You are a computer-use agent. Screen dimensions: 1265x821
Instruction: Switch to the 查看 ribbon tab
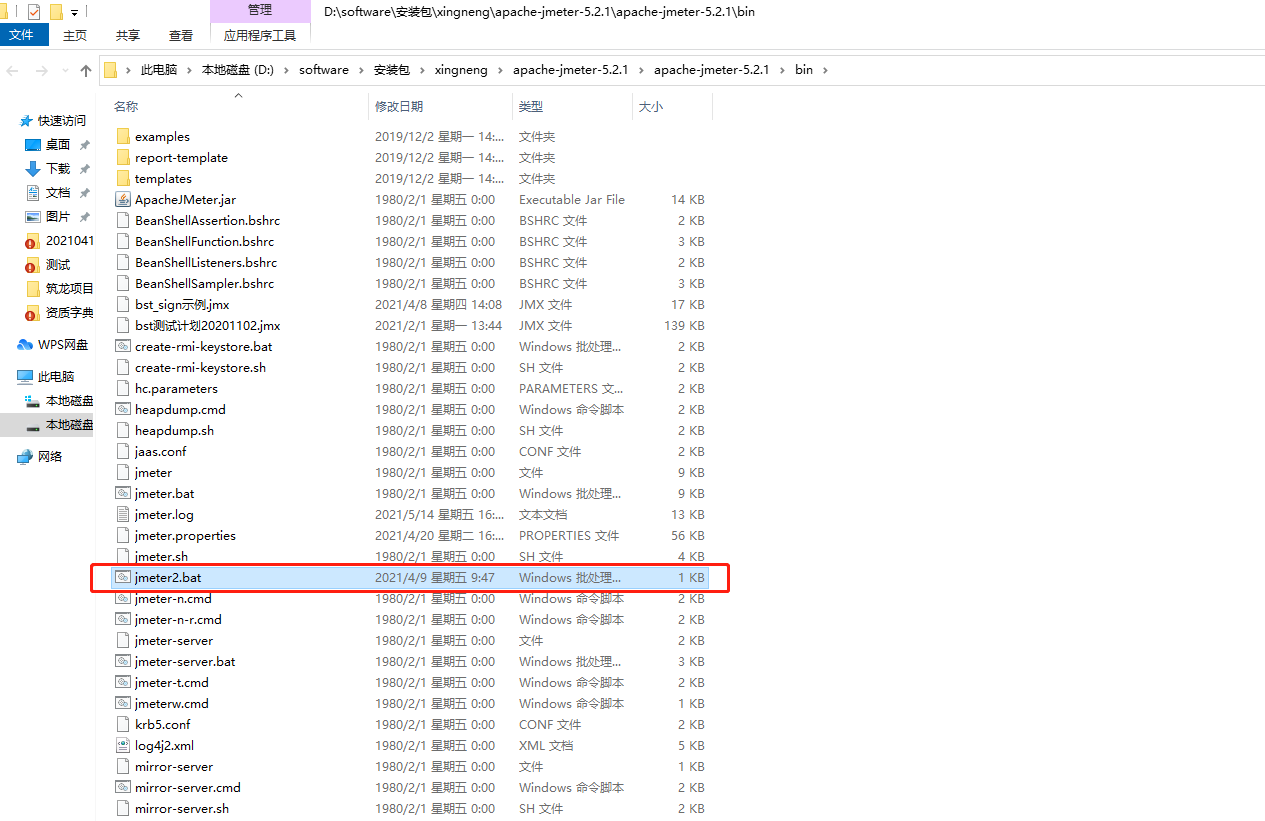click(x=181, y=35)
